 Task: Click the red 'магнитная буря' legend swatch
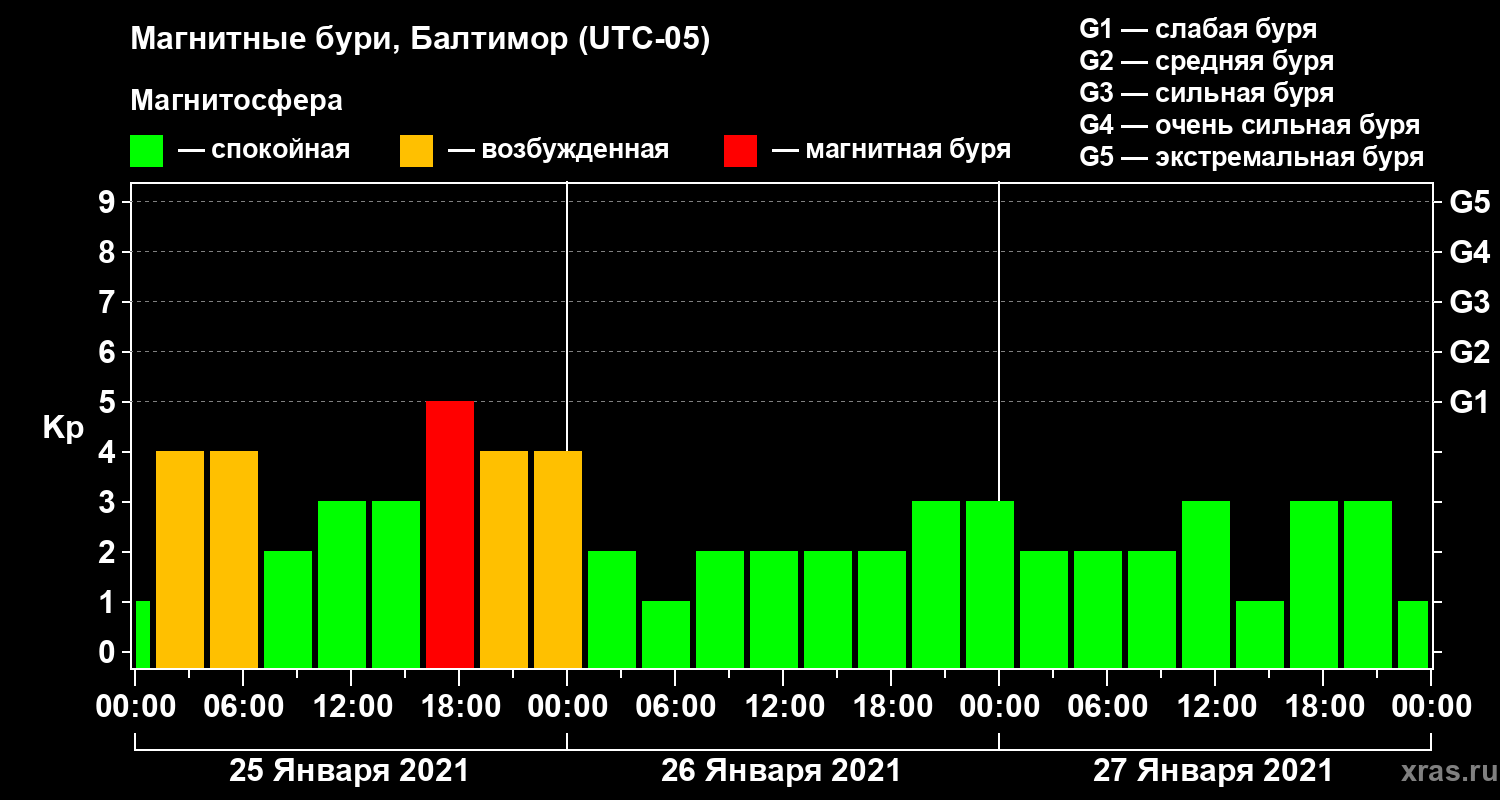740,151
